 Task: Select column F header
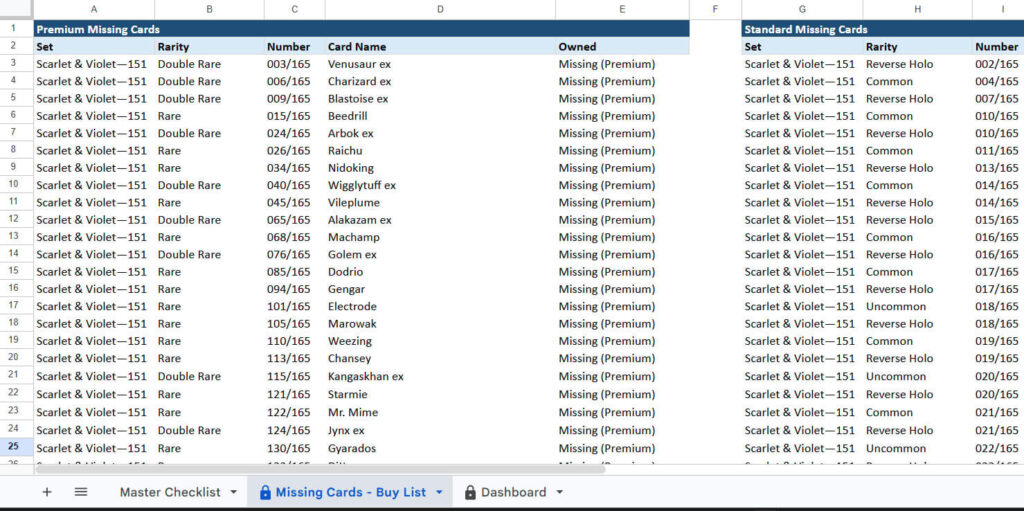point(715,9)
